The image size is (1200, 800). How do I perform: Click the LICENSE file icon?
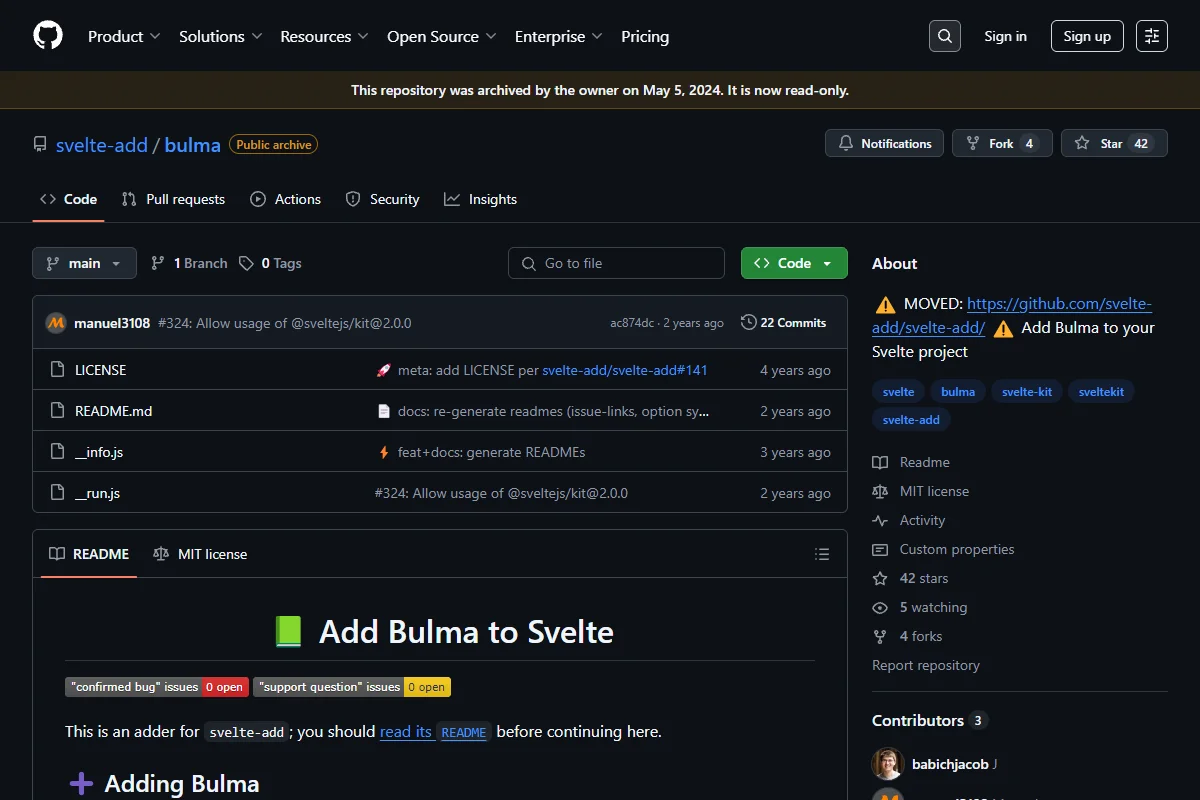[57, 370]
